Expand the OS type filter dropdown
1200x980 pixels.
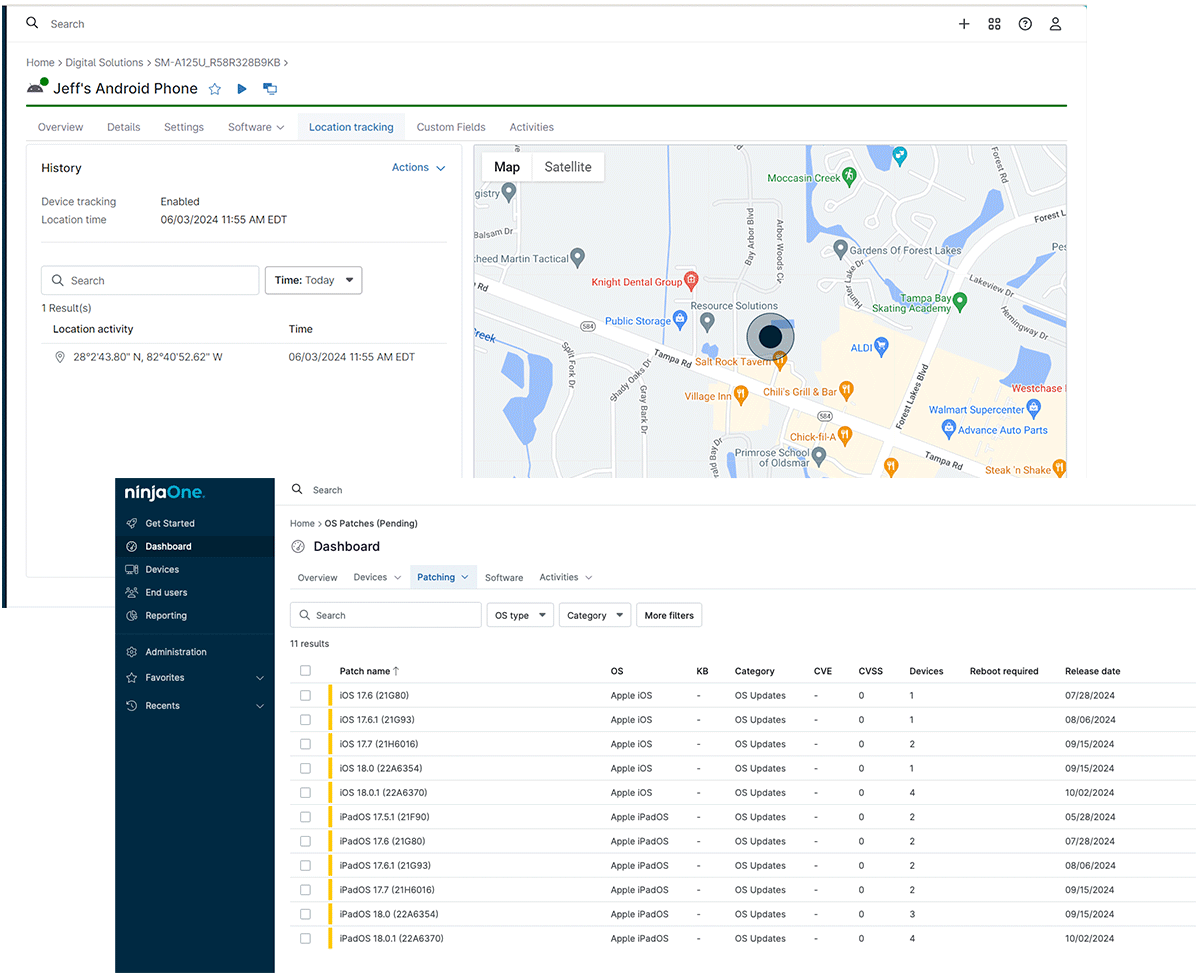[519, 615]
